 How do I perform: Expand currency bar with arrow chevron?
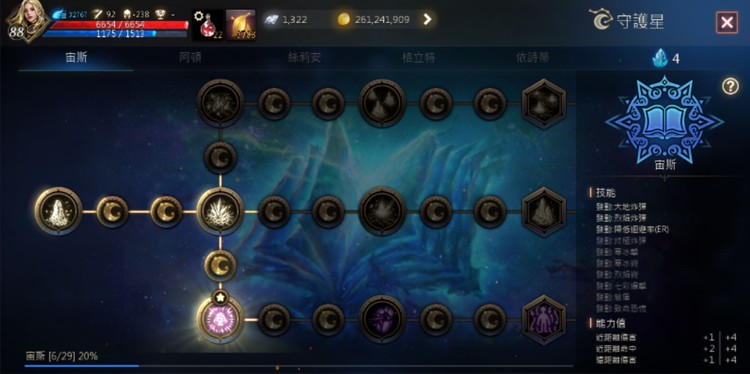427,19
